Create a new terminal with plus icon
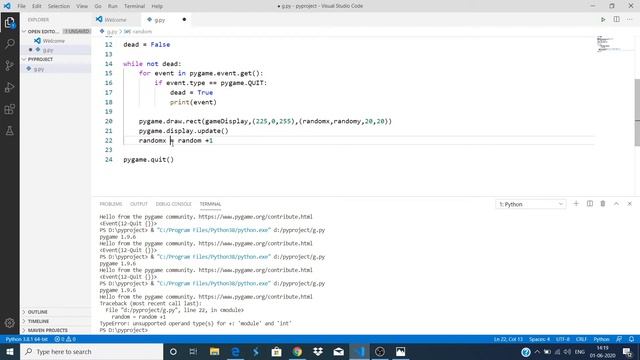The image size is (640, 360). (576, 204)
